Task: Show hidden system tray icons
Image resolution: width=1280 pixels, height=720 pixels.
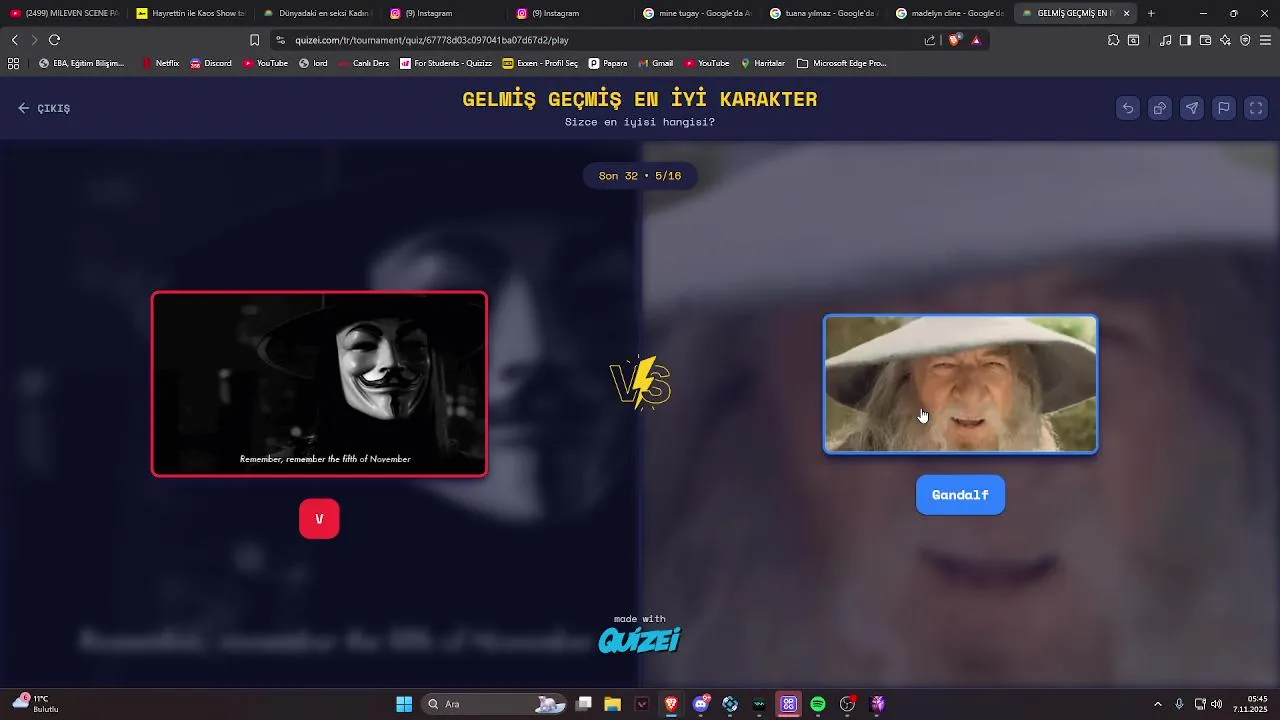Action: pos(1158,704)
